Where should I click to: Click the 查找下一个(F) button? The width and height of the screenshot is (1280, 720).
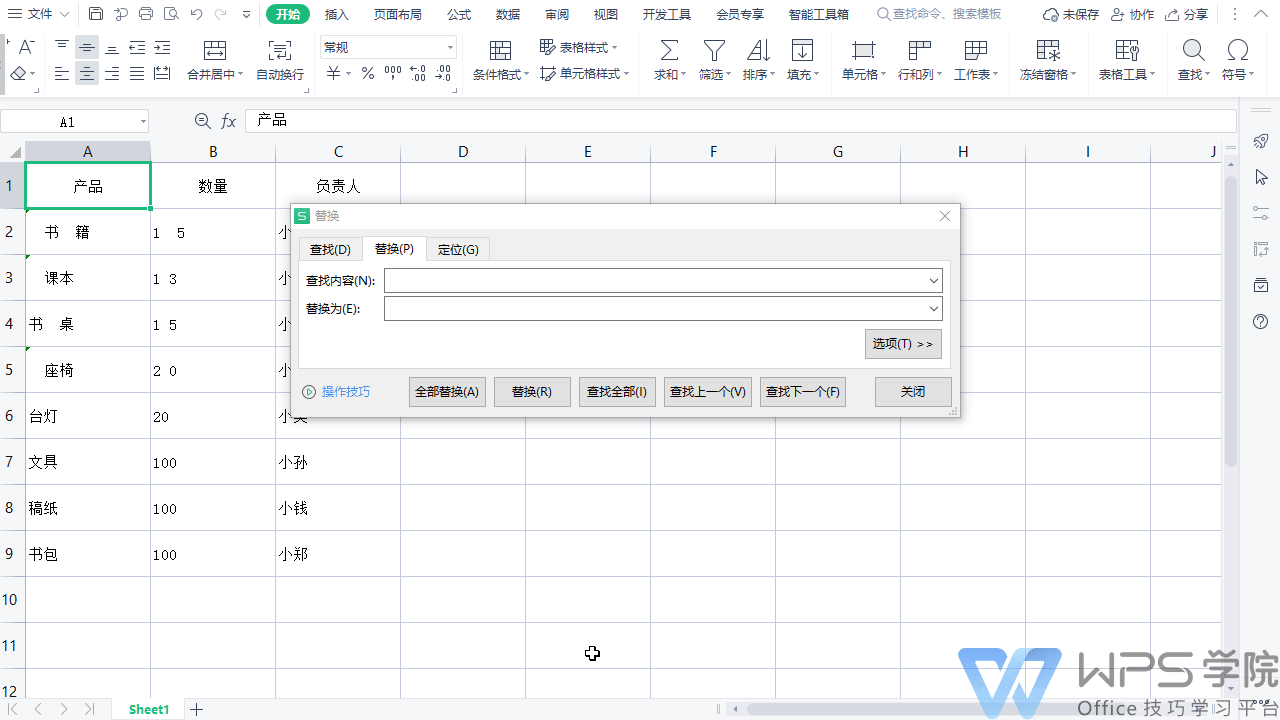point(803,392)
